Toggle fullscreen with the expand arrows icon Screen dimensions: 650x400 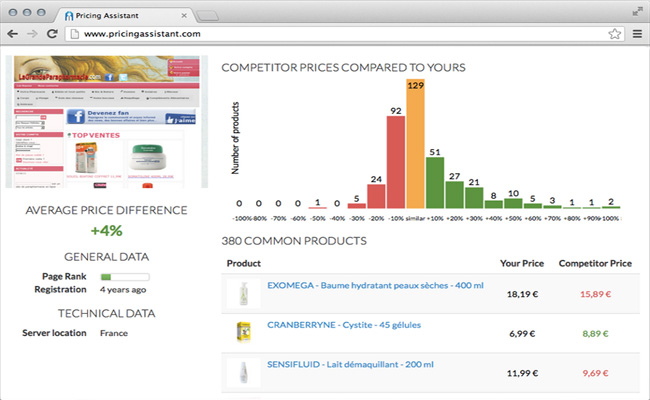pos(638,11)
